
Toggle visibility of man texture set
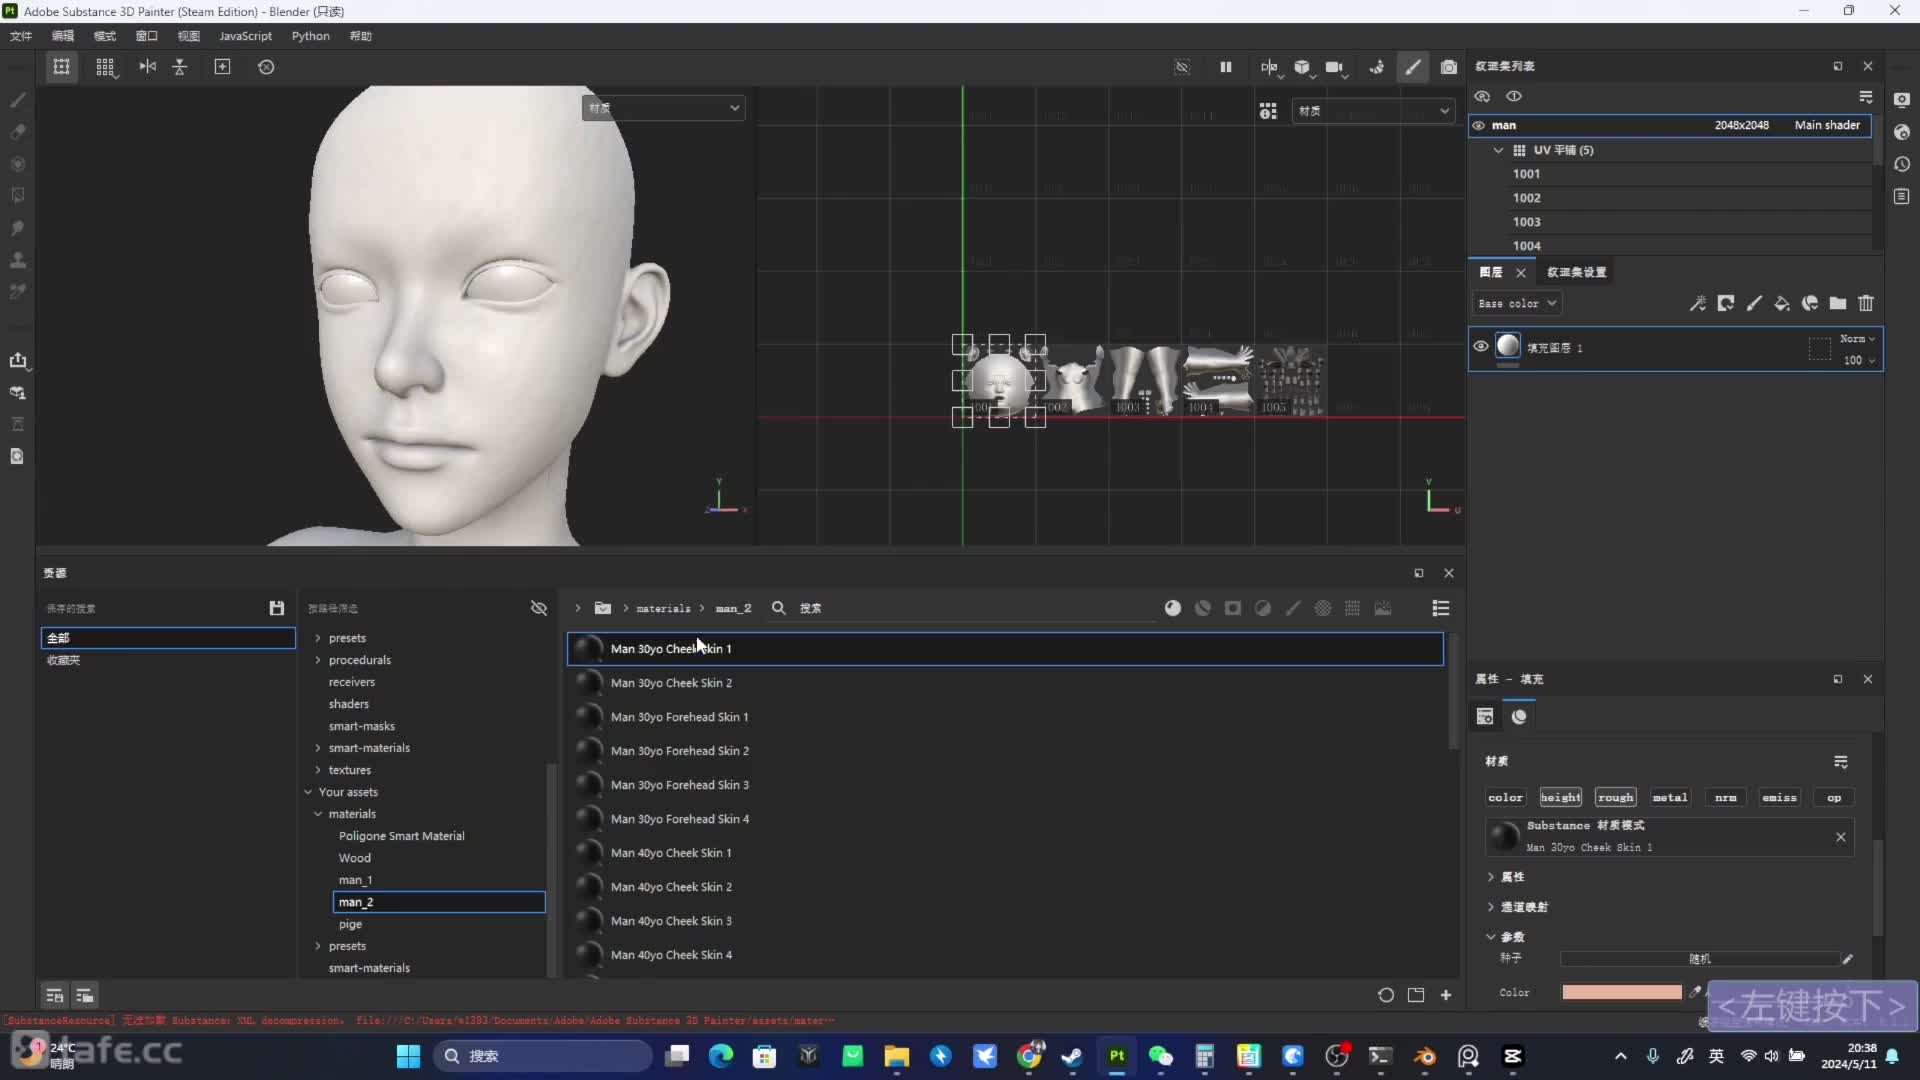point(1478,125)
